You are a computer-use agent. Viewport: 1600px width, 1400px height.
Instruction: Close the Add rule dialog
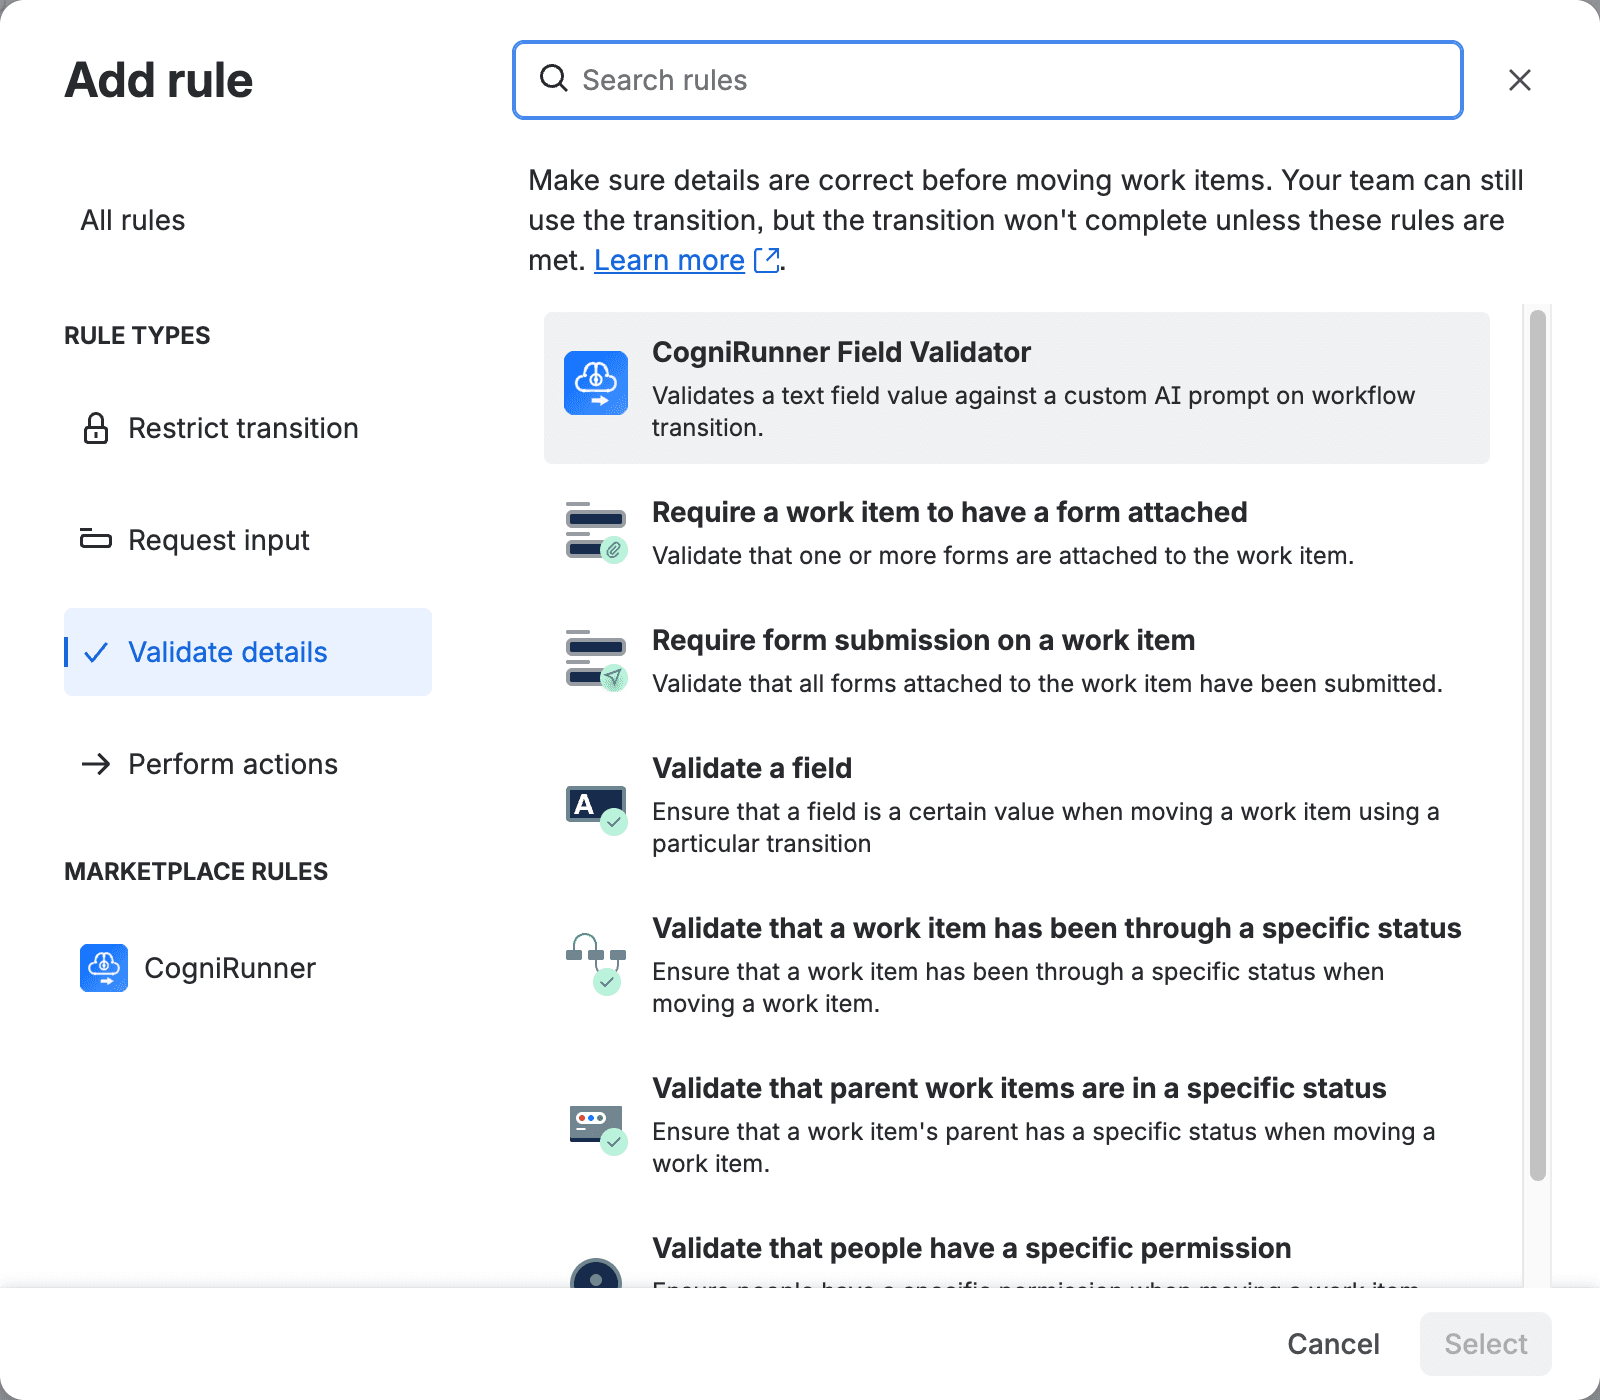tap(1520, 80)
